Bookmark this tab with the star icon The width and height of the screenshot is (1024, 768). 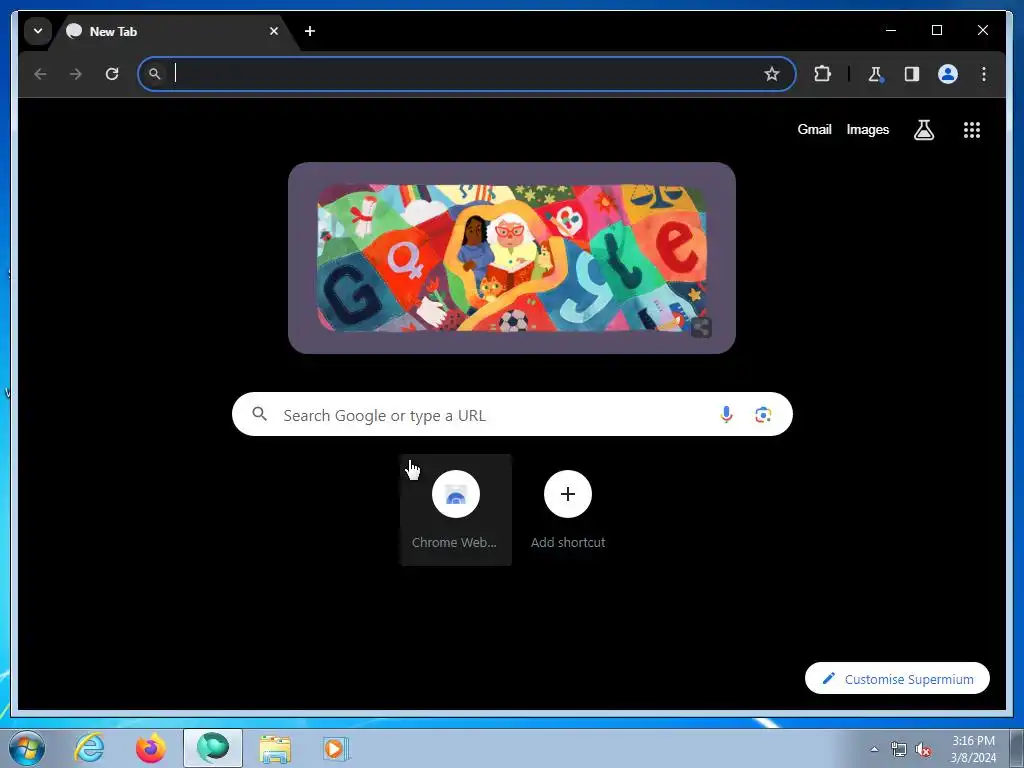tap(772, 74)
